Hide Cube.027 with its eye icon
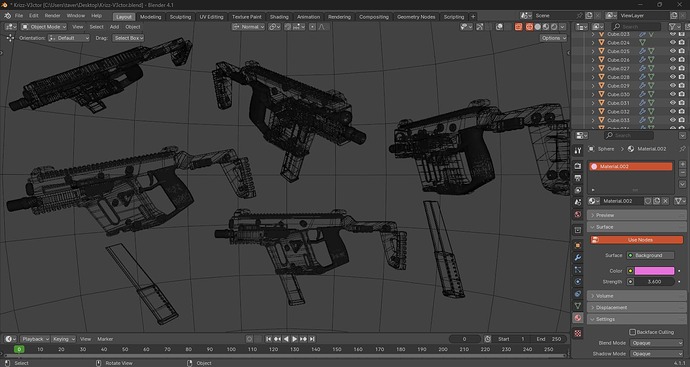 click(x=672, y=68)
